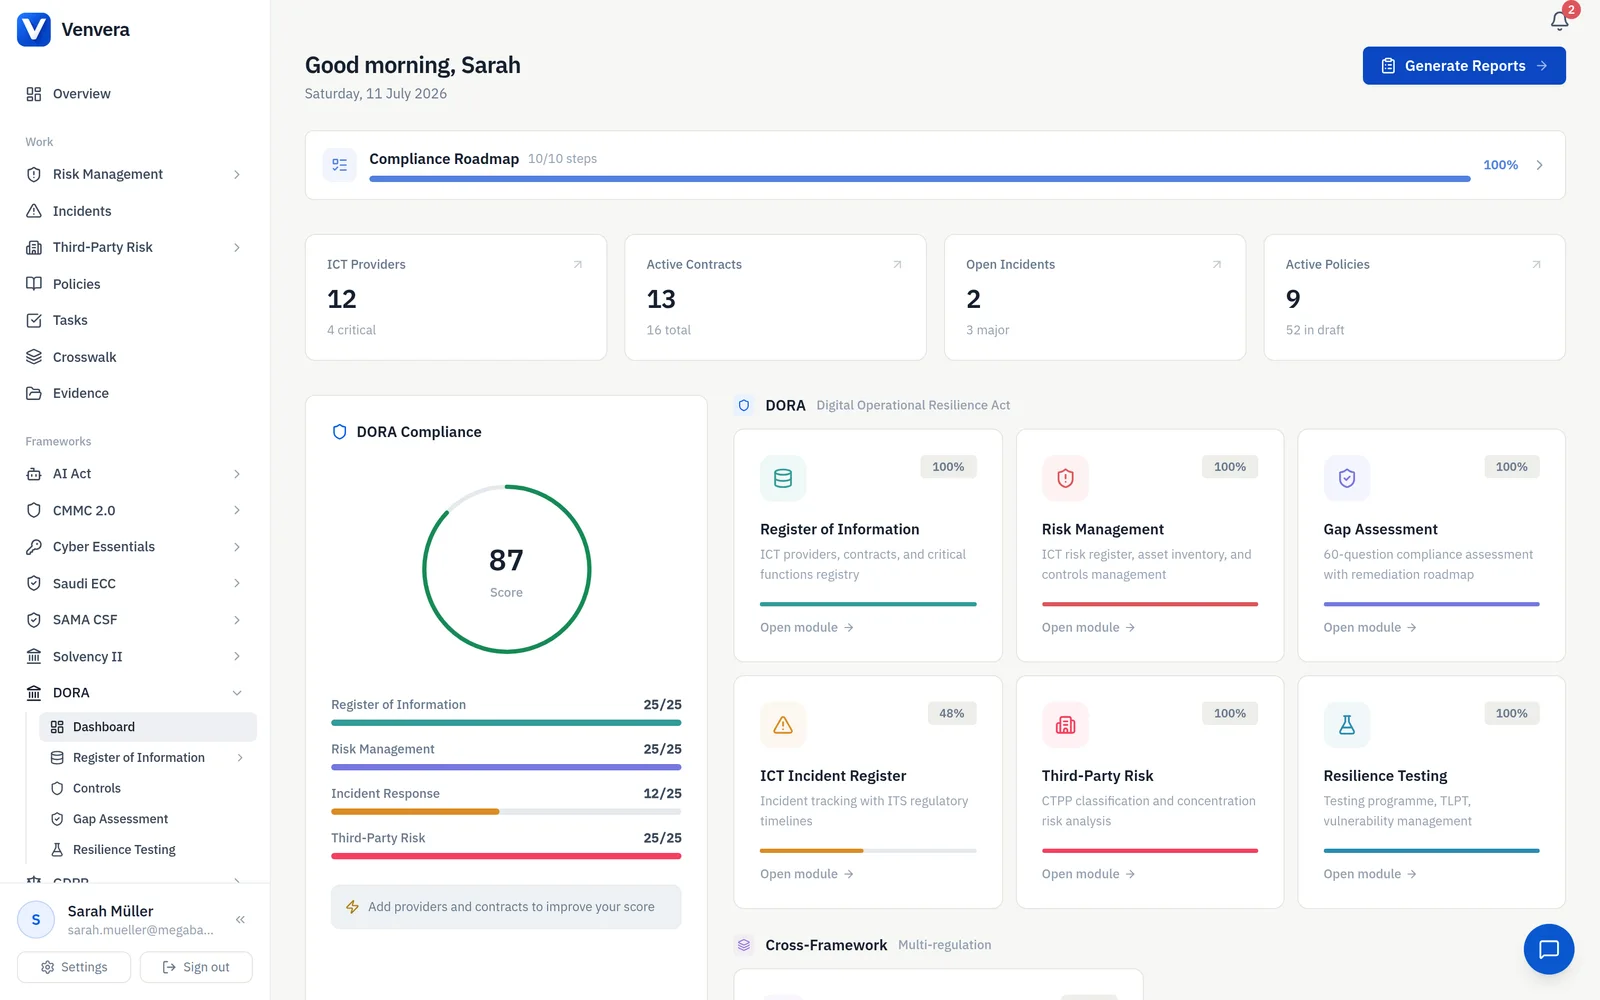Click the Resilience Testing flask card icon
This screenshot has width=1600, height=1000.
tap(1347, 725)
